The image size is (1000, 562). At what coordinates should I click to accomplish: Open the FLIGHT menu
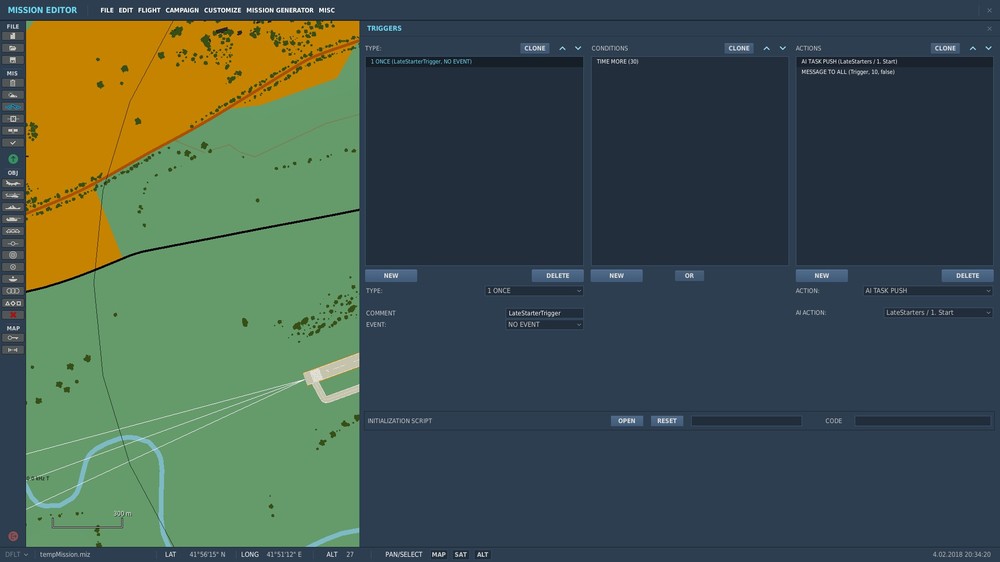click(x=149, y=10)
